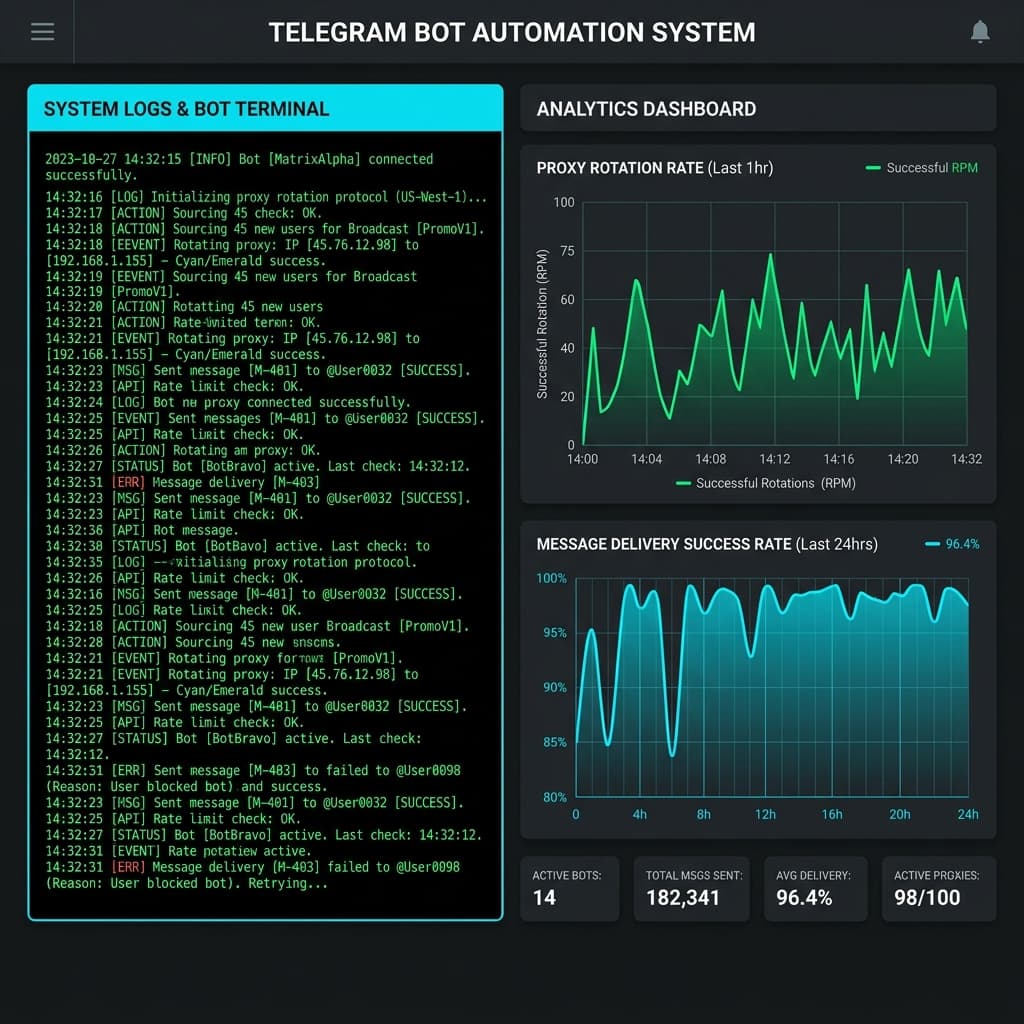Select the System Logs & Bot Terminal header
Screen dimensions: 1024x1024
point(265,108)
